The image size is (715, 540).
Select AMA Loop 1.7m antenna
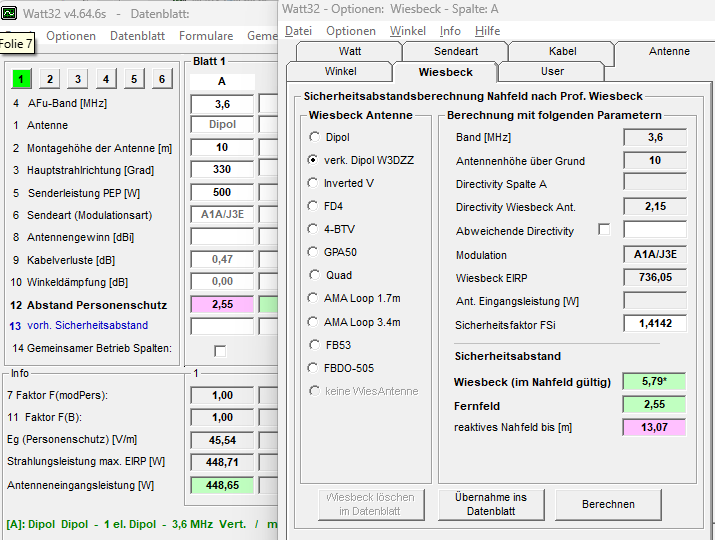pyautogui.click(x=313, y=298)
